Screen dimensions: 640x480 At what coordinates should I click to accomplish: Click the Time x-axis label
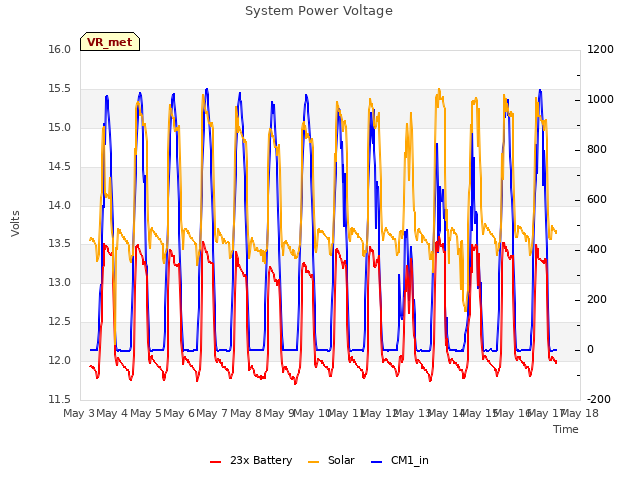pos(566,429)
